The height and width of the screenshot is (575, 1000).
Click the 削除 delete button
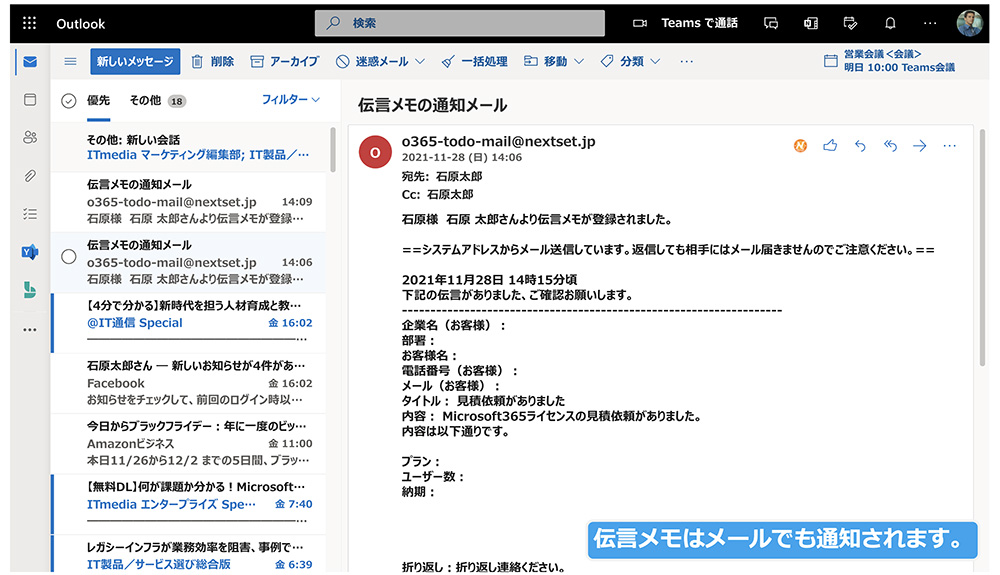pyautogui.click(x=213, y=62)
